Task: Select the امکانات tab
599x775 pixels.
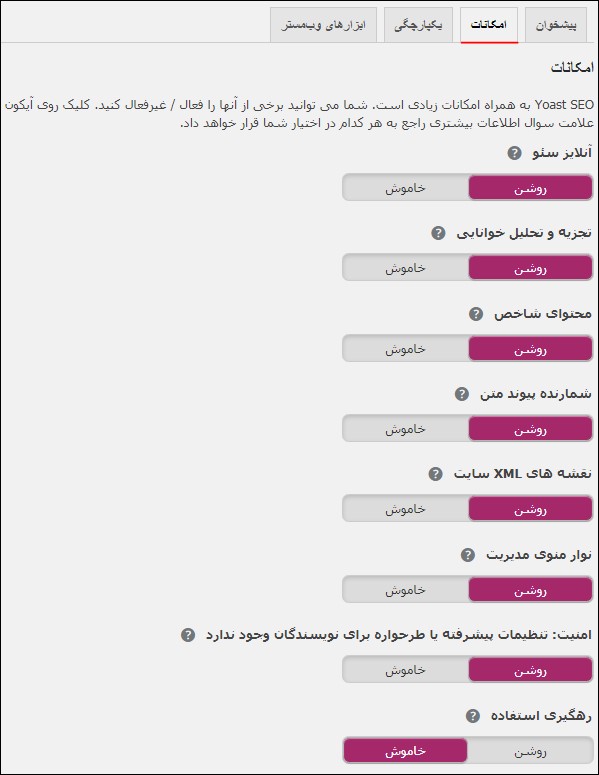Action: pos(489,25)
